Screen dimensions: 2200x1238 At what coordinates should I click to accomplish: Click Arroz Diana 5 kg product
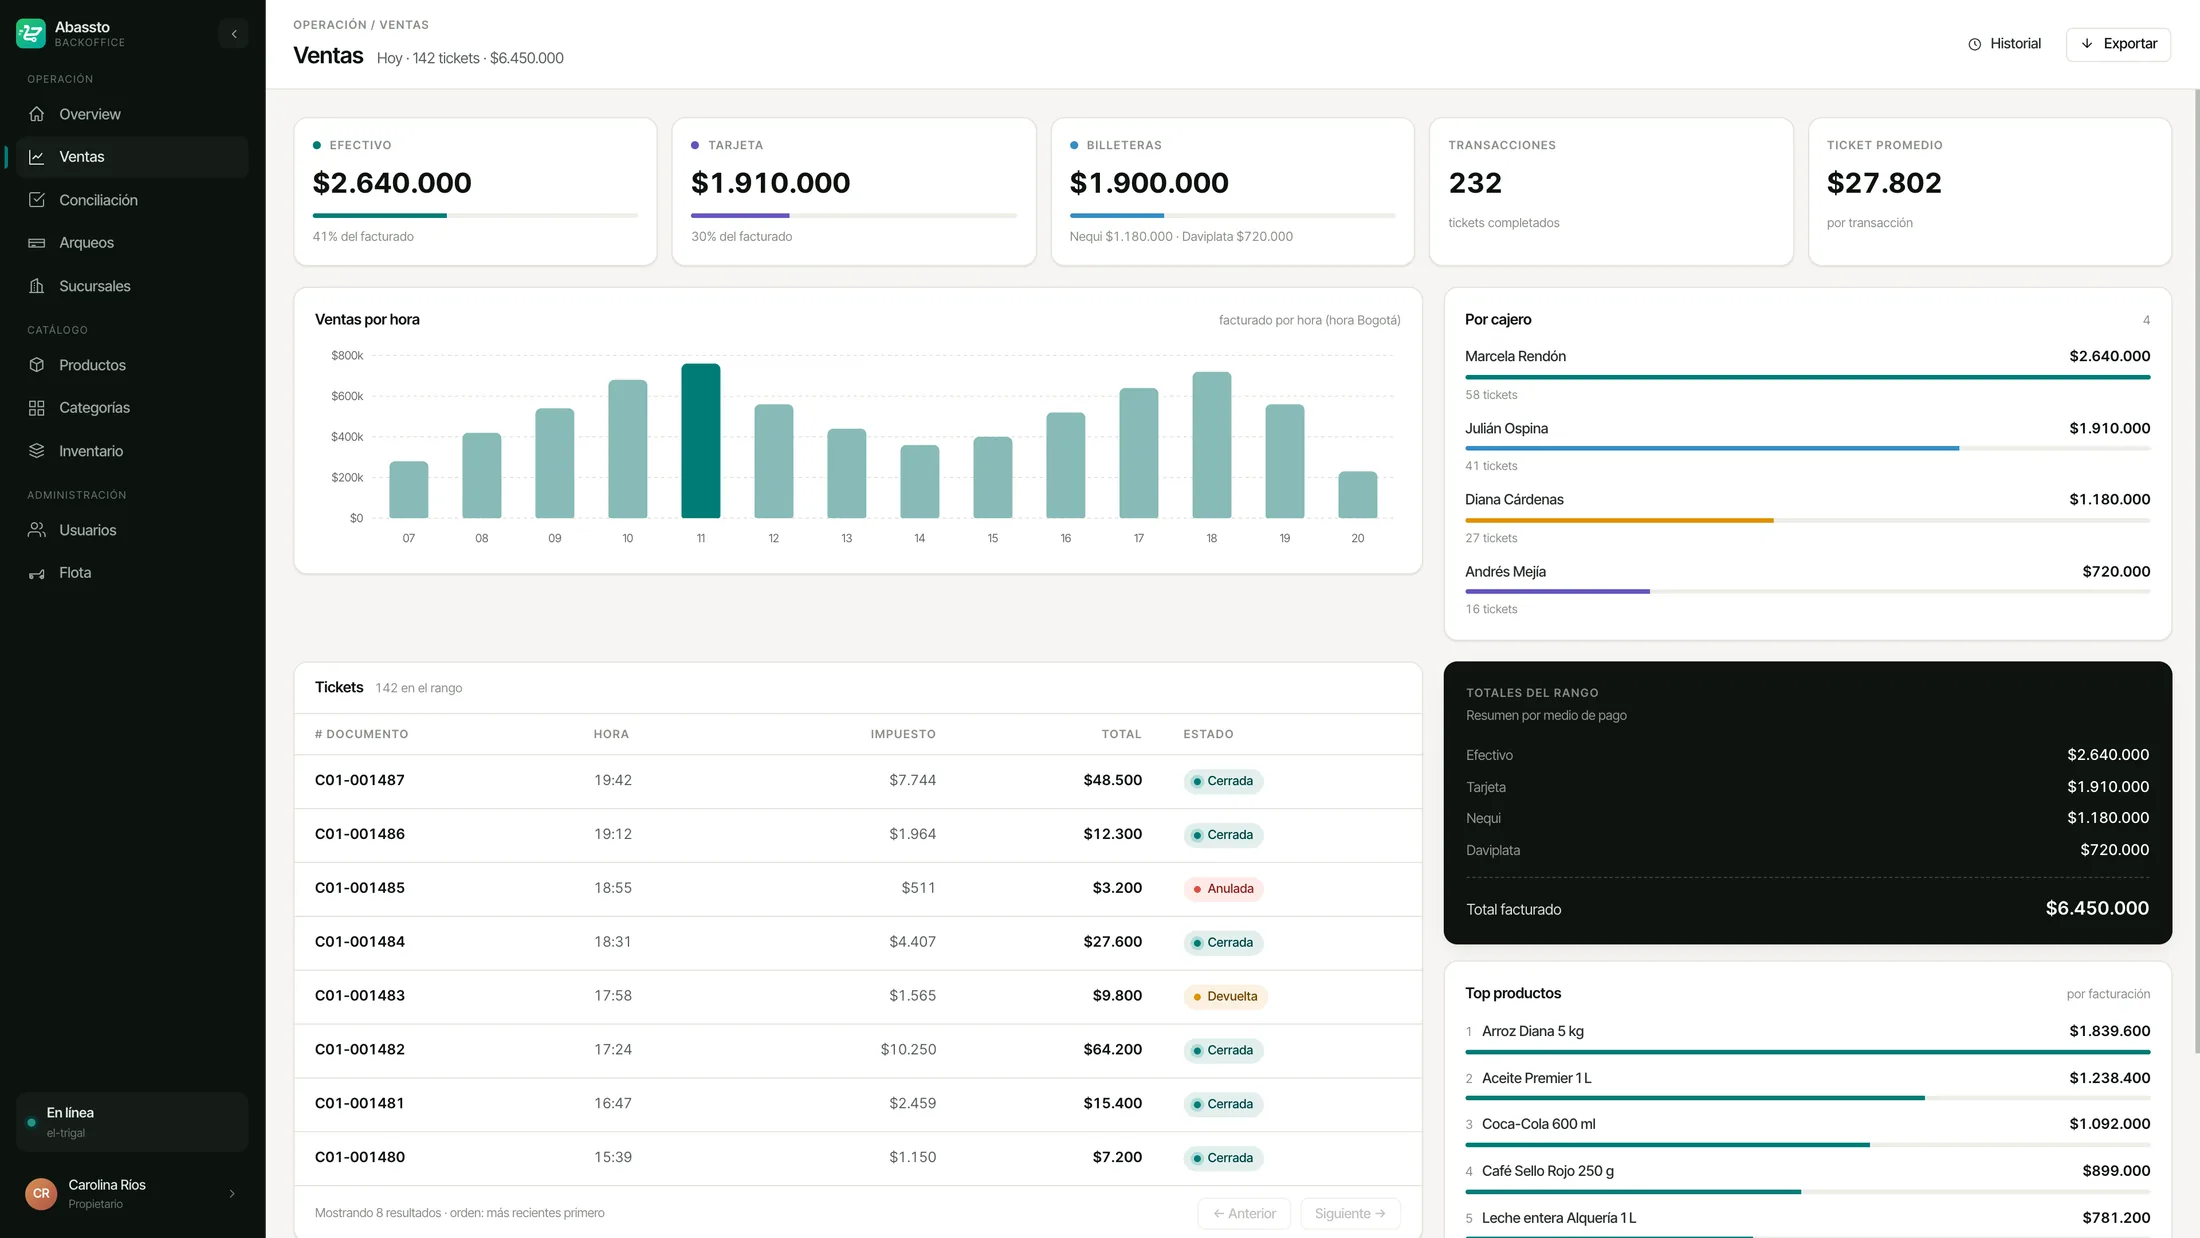(x=1807, y=1037)
